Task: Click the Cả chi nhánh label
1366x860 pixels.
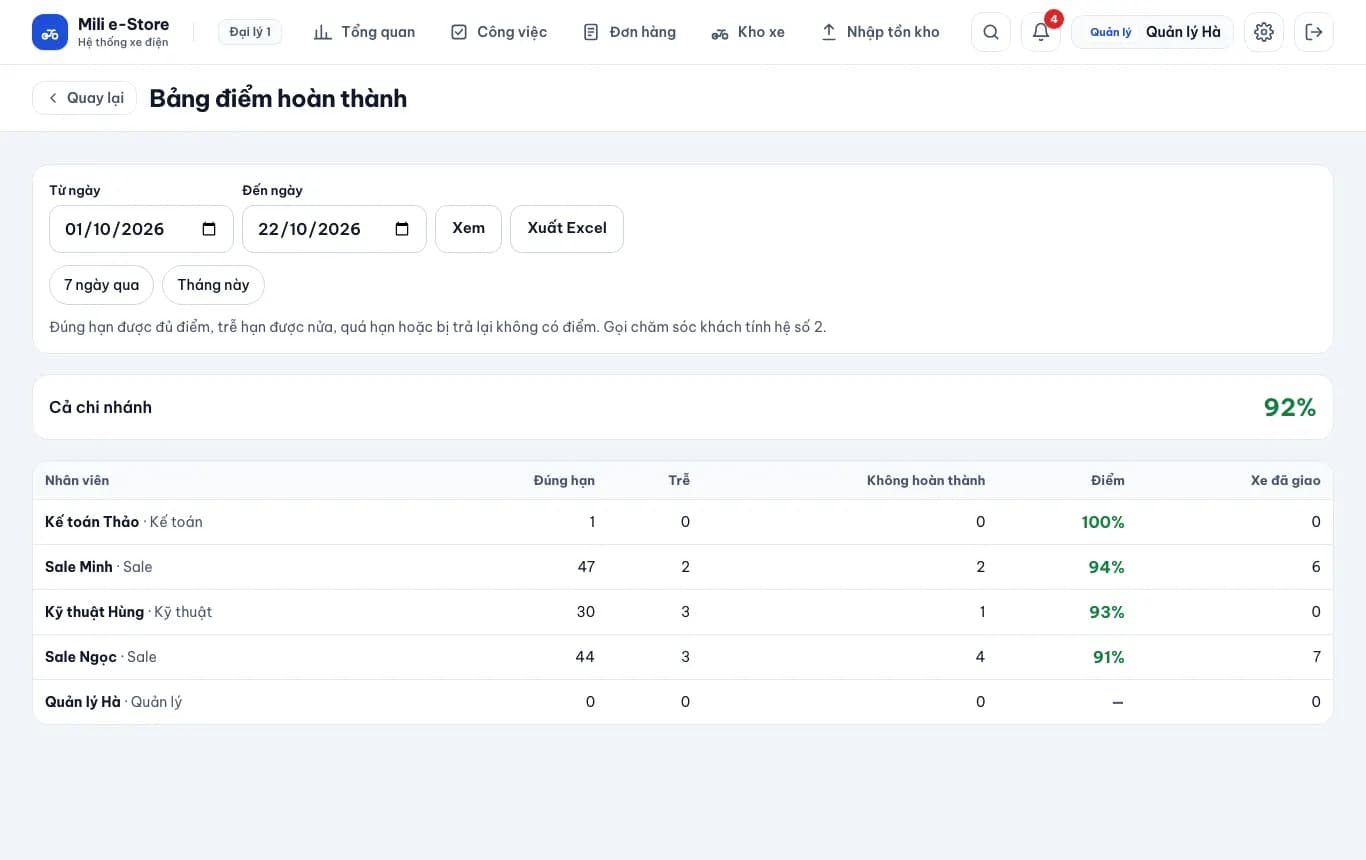Action: click(x=100, y=407)
